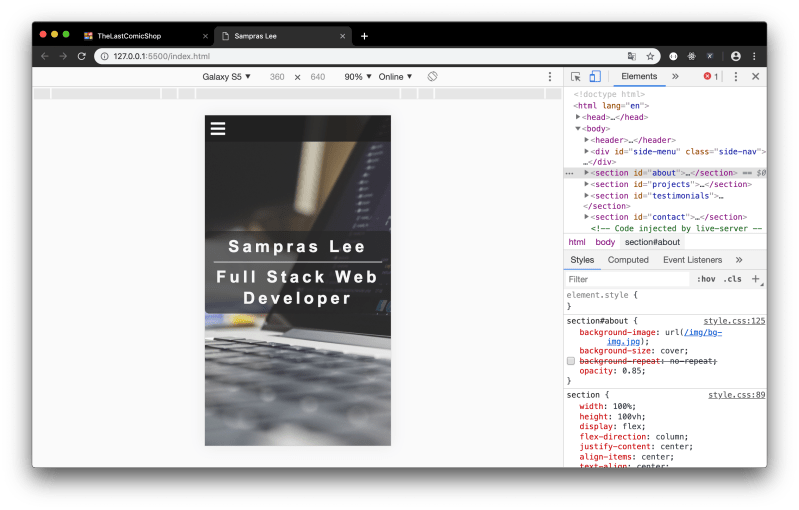The height and width of the screenshot is (510, 799).
Task: Select the Sampras Lee browser tab
Action: tap(283, 36)
